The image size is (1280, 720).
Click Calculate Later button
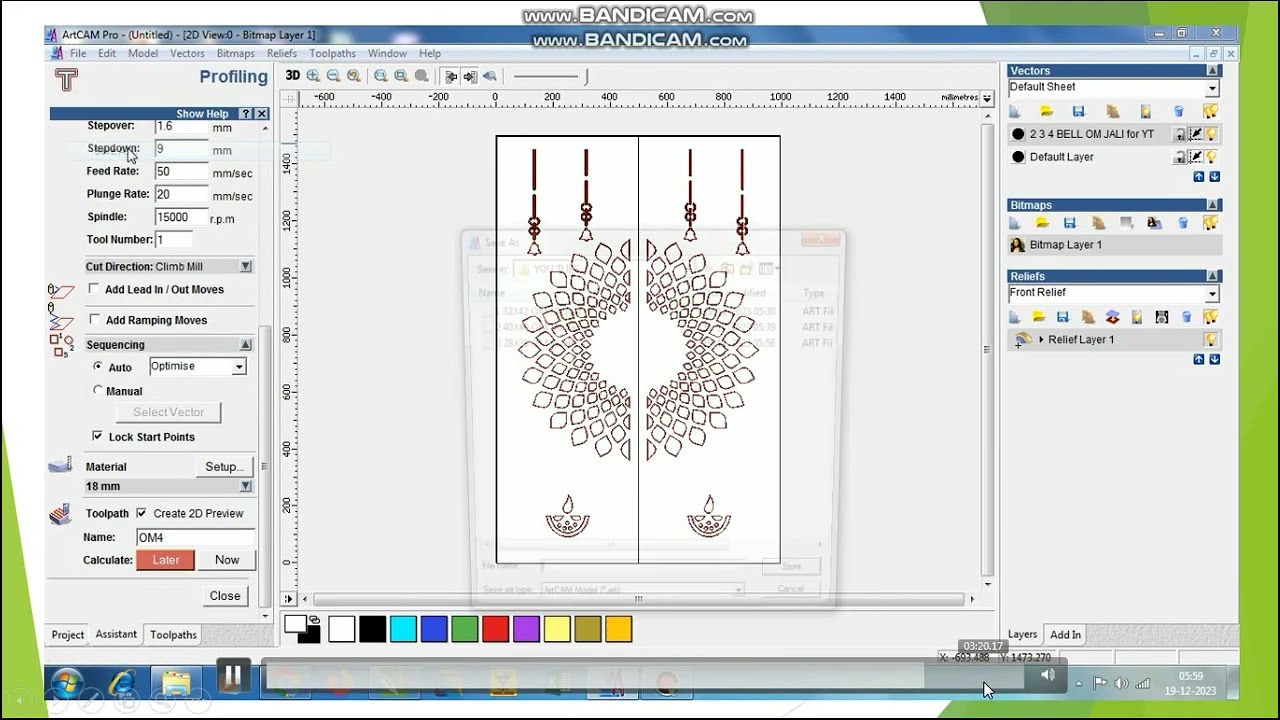pos(166,560)
